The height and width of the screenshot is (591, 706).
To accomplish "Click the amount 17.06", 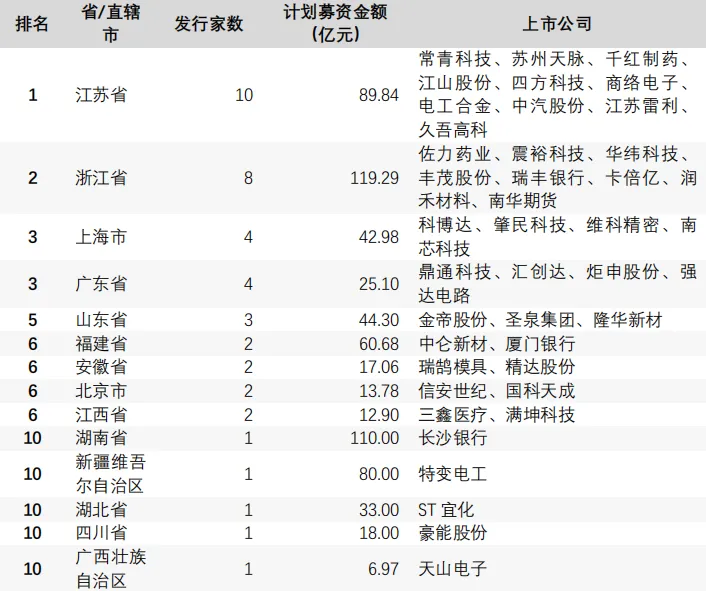I will tap(379, 367).
